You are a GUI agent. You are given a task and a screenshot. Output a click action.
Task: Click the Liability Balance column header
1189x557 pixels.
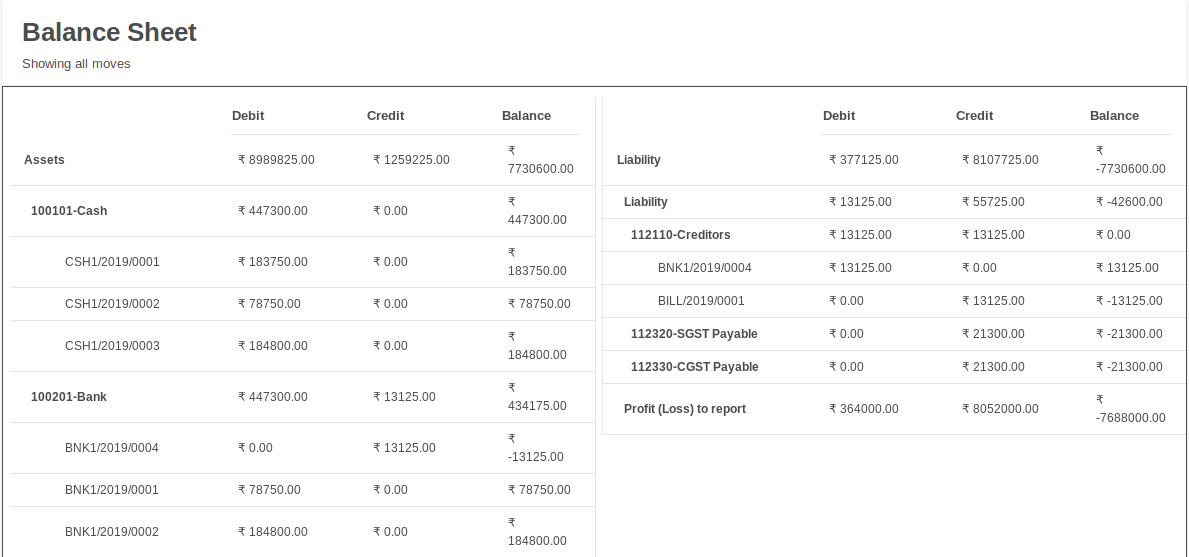(1114, 116)
